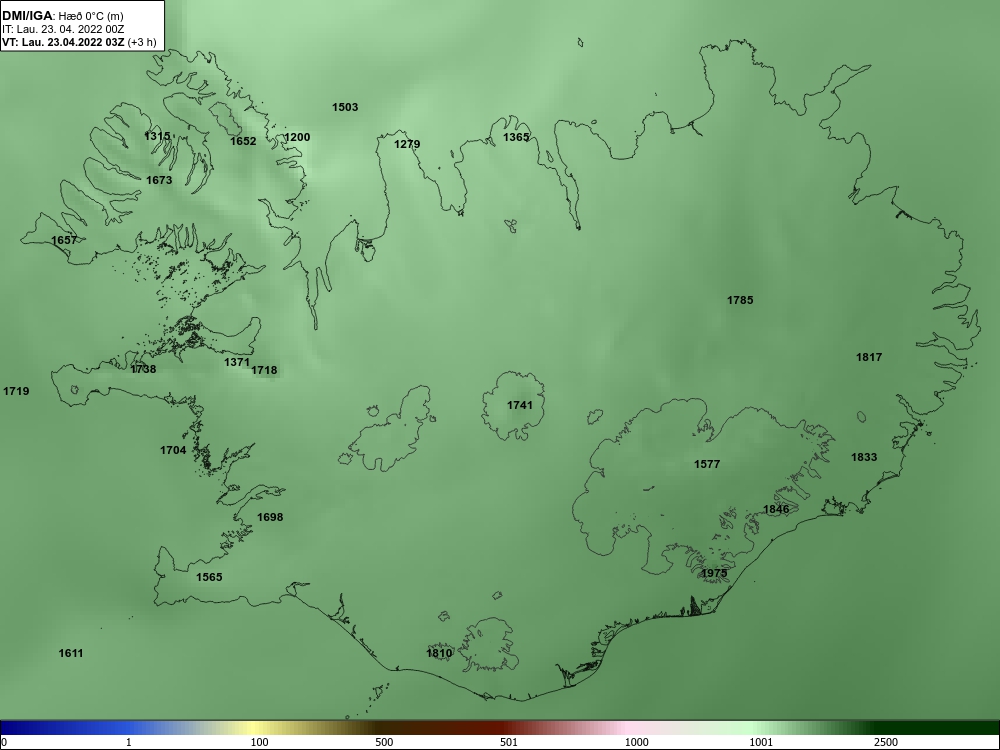Click the 1718 value label
The image size is (1000, 750).
pyautogui.click(x=264, y=370)
